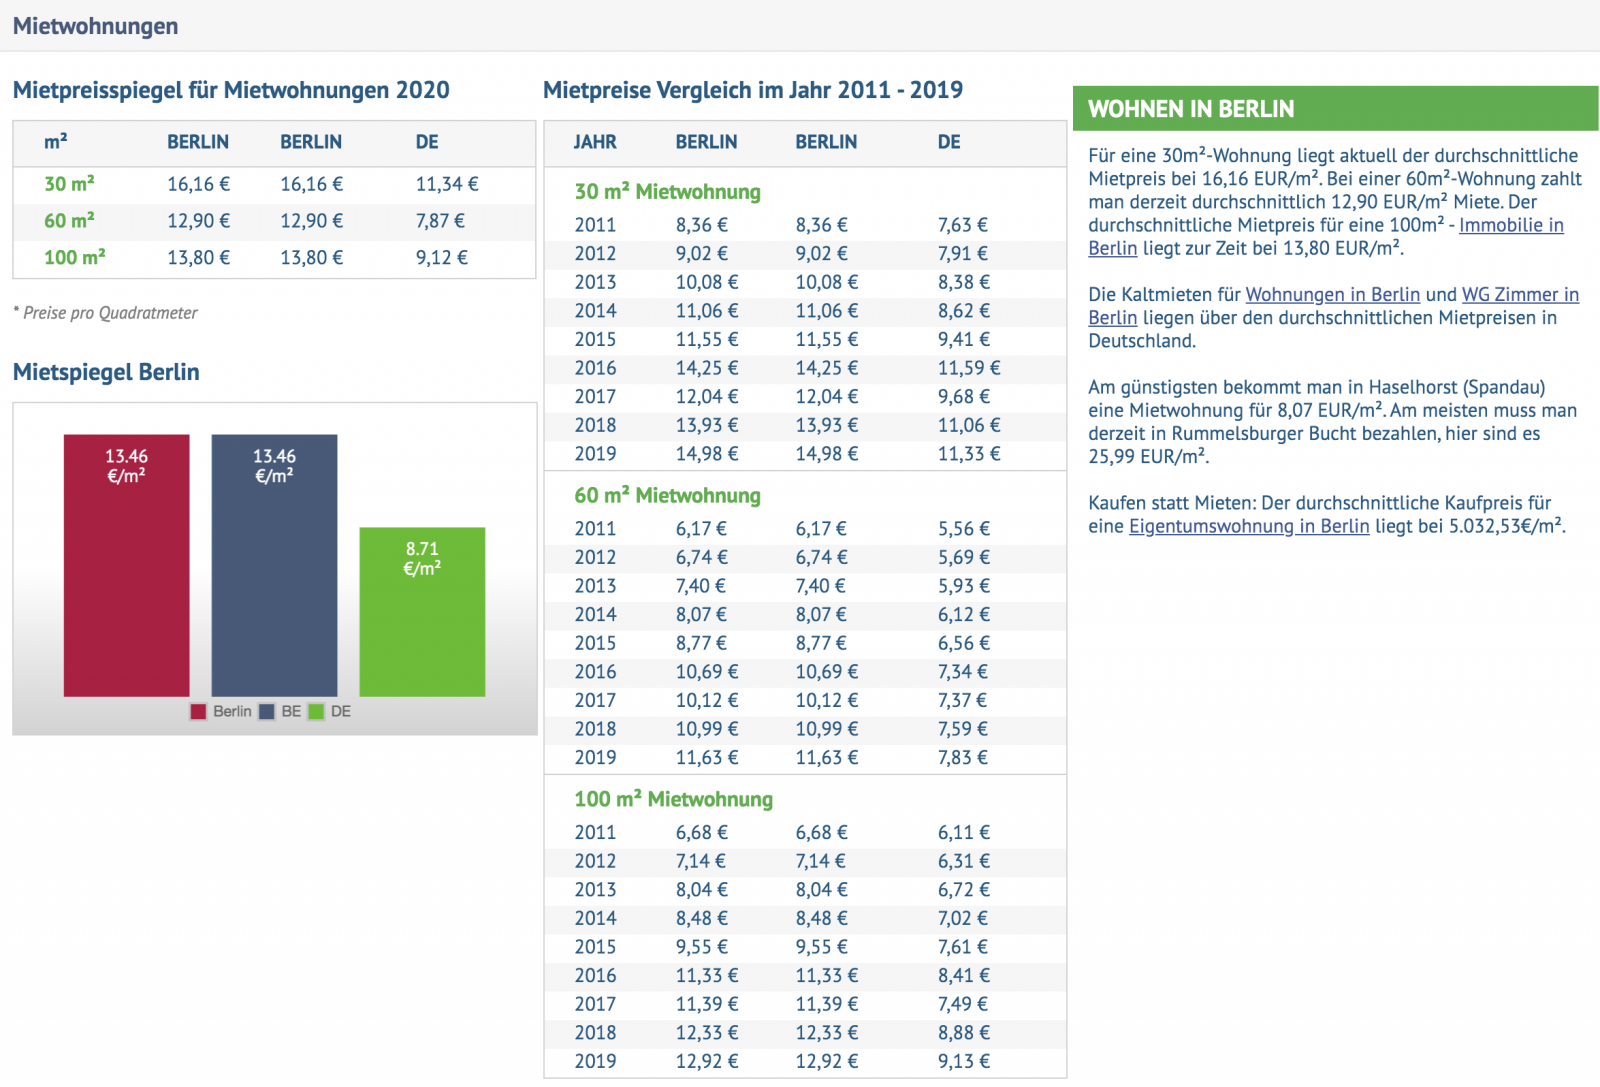Click the '8,88 €' DE value
1600x1087 pixels.
point(964,1033)
